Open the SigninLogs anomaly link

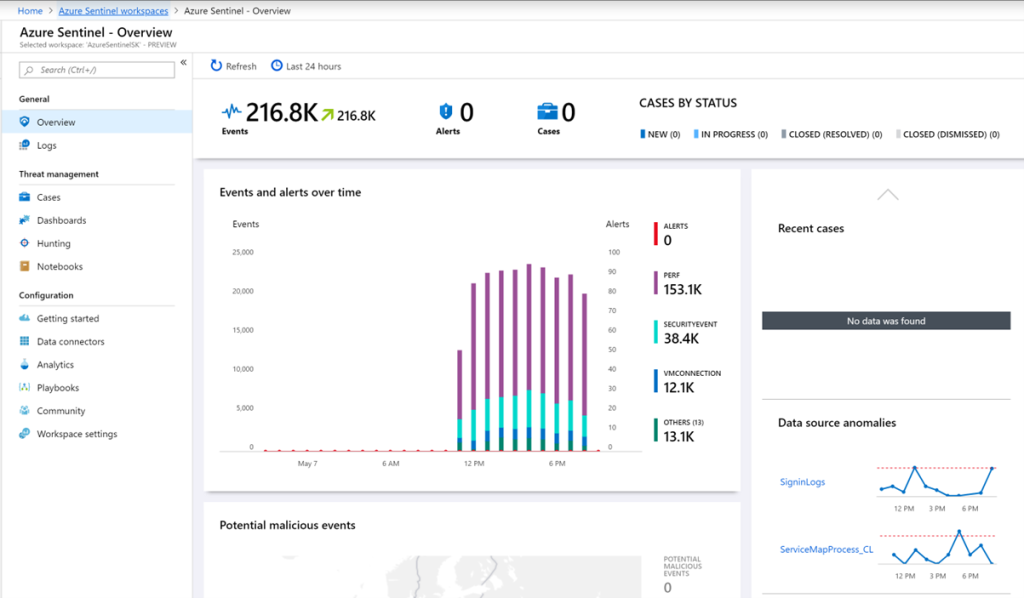point(802,482)
